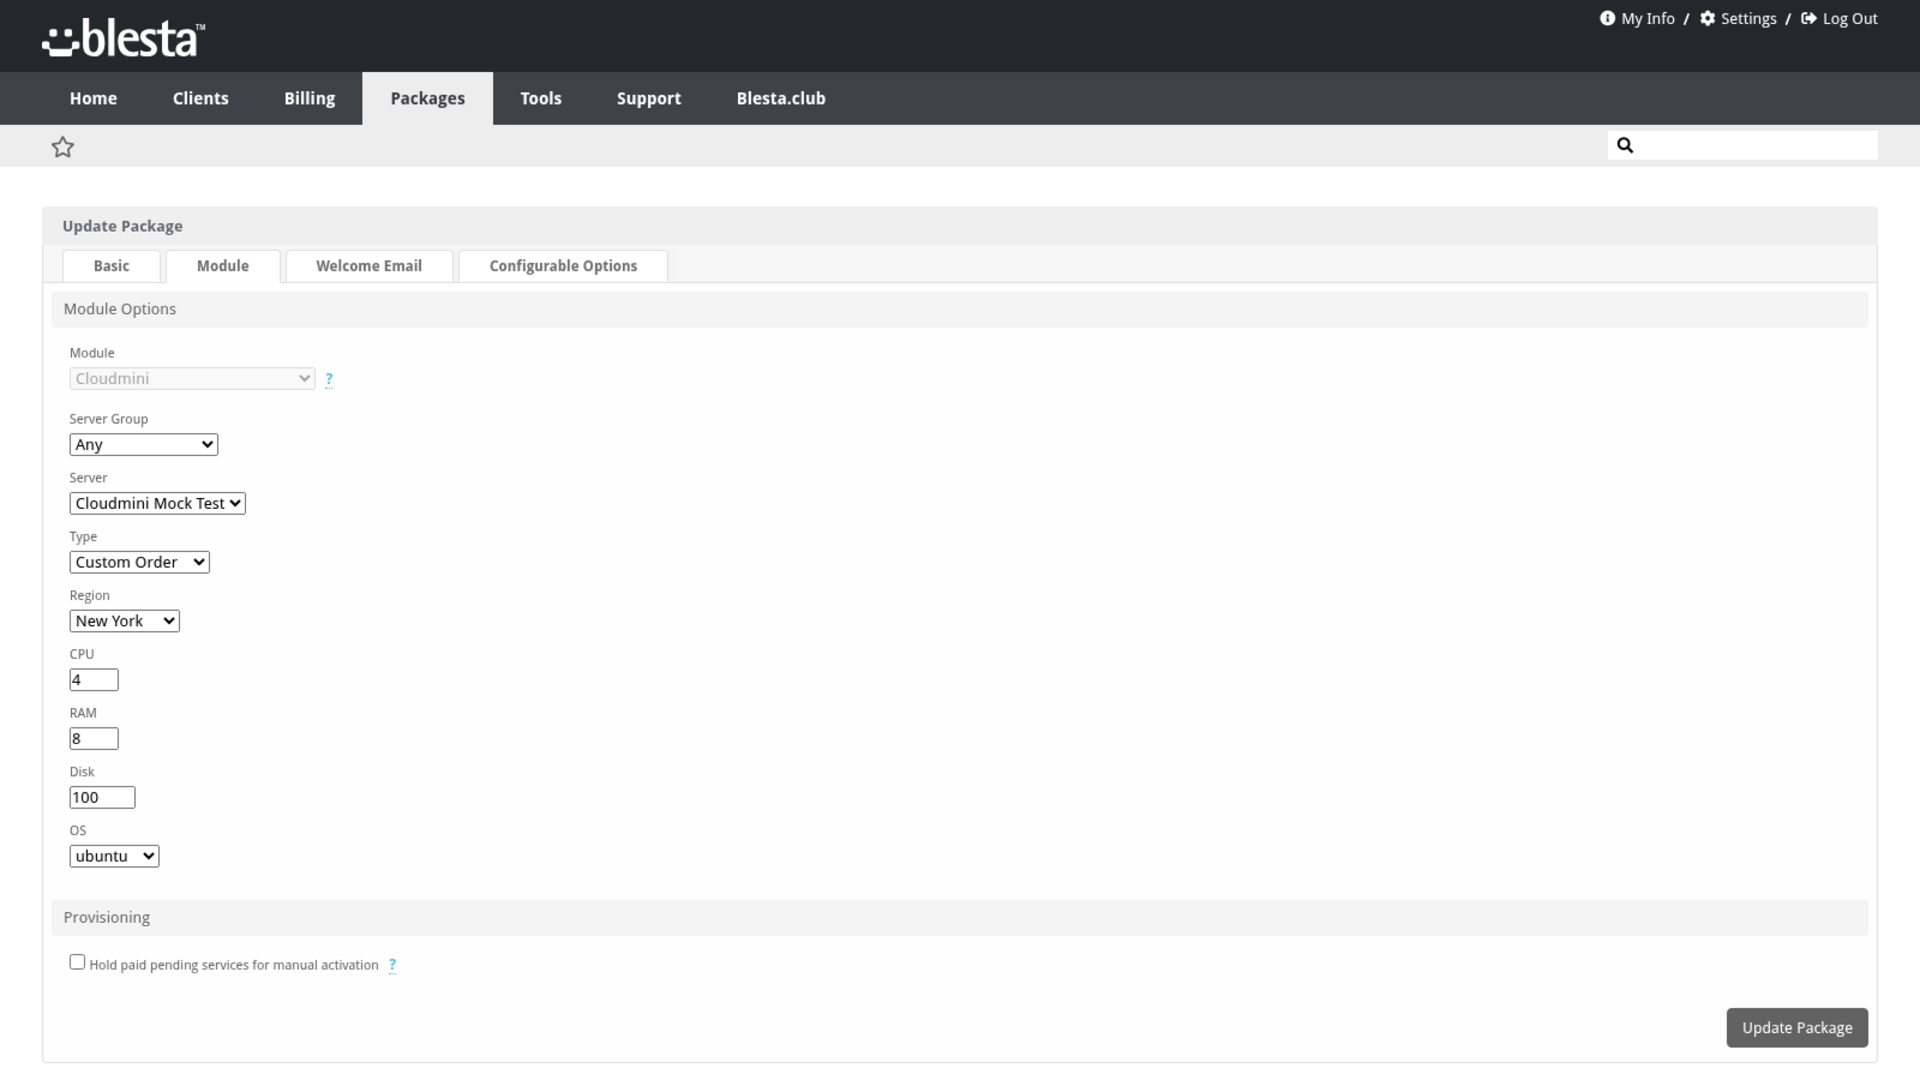The height and width of the screenshot is (1080, 1920).
Task: Click the disabled Module Cloudmini dropdown
Action: pos(192,379)
